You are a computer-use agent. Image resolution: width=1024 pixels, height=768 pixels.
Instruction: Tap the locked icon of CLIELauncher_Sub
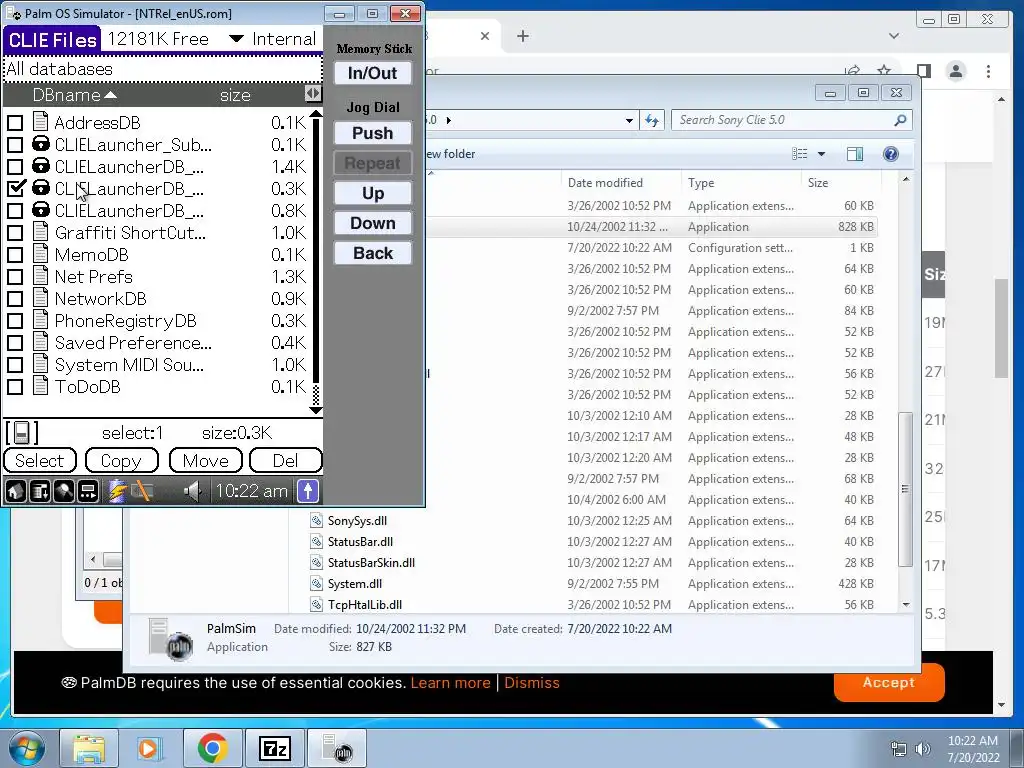pos(40,144)
